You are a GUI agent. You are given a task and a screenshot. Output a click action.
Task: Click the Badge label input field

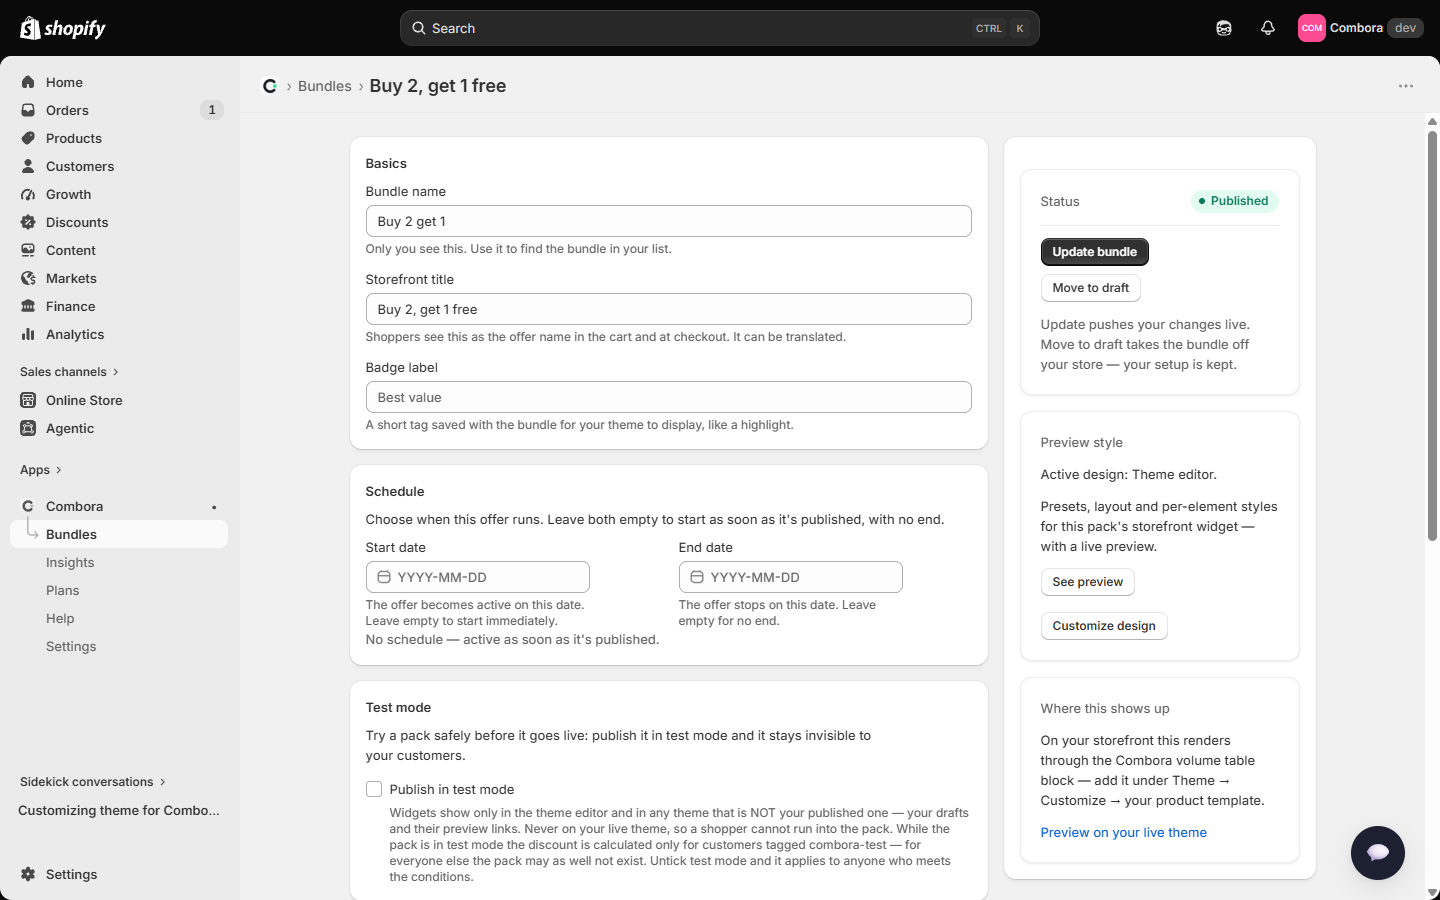[x=669, y=397]
